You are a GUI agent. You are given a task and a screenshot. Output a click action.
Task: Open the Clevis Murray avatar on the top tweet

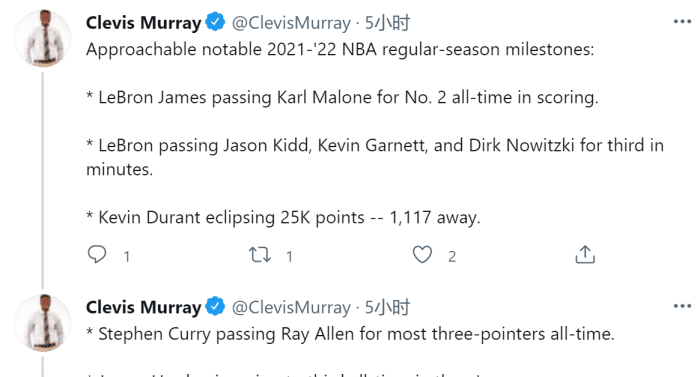[x=42, y=38]
